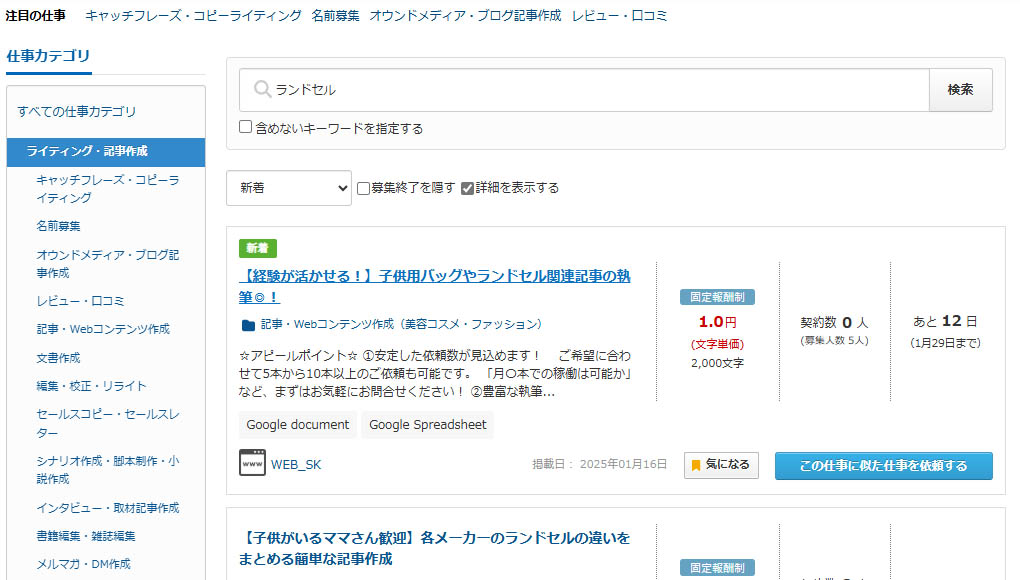The width and height of the screenshot is (1020, 580).
Task: Click the first job's 固定報酬制 label
Action: [718, 297]
